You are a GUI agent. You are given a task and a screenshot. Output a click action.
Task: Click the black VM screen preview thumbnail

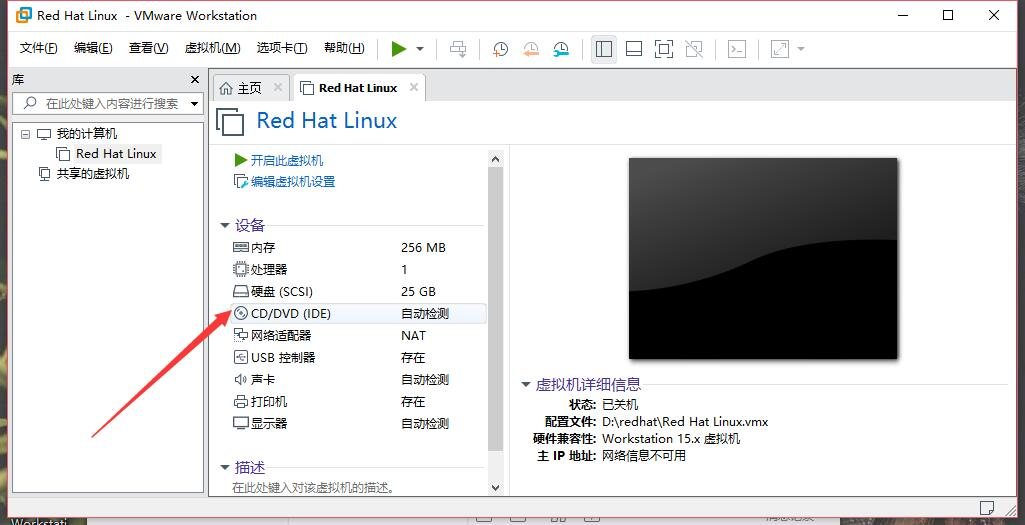763,258
